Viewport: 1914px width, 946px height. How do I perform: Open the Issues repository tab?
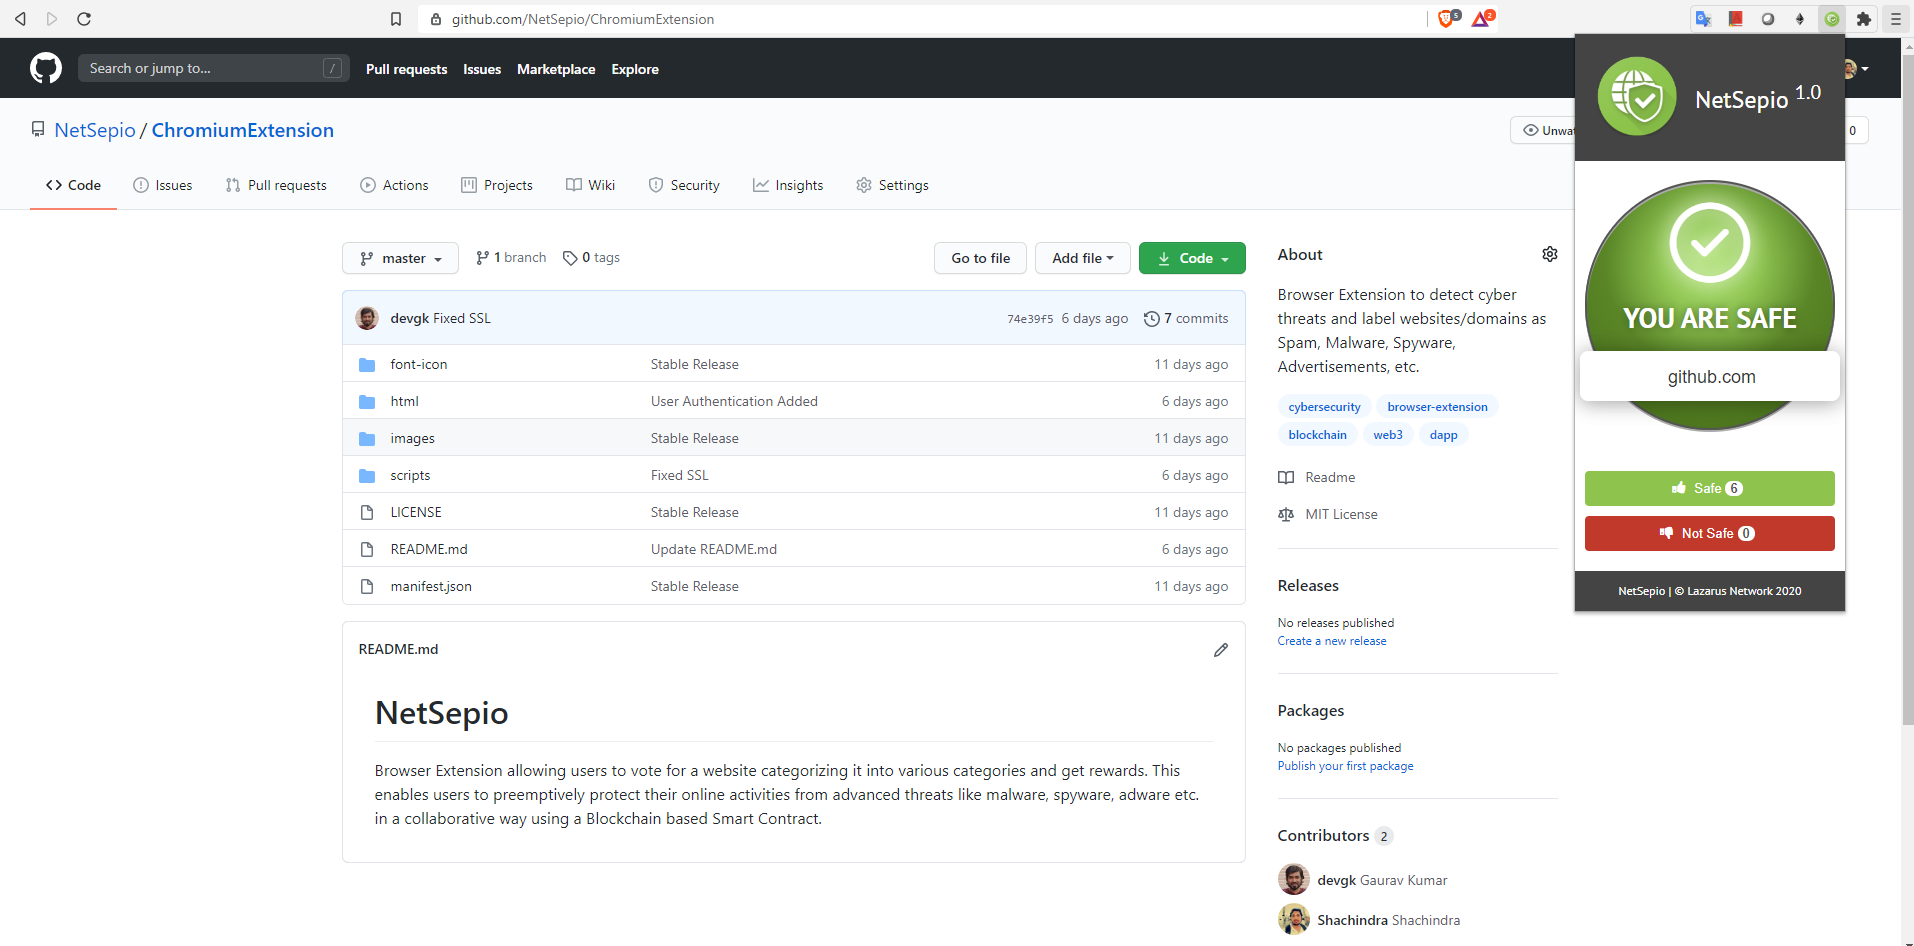click(x=162, y=185)
